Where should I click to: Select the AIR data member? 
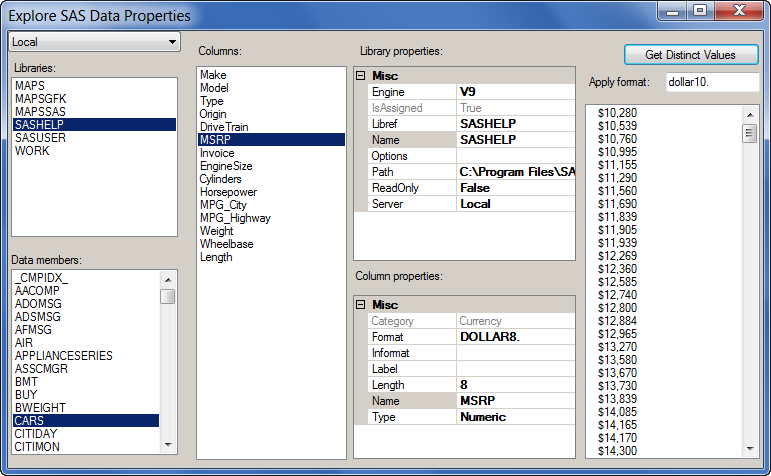pyautogui.click(x=24, y=343)
